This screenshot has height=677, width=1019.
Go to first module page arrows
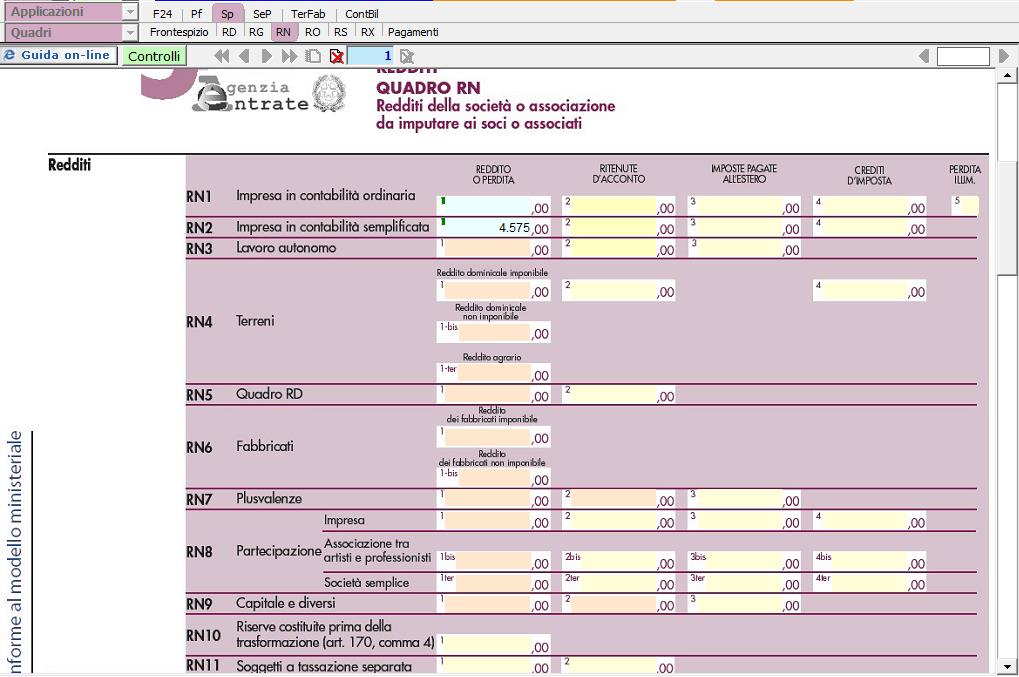tap(222, 57)
